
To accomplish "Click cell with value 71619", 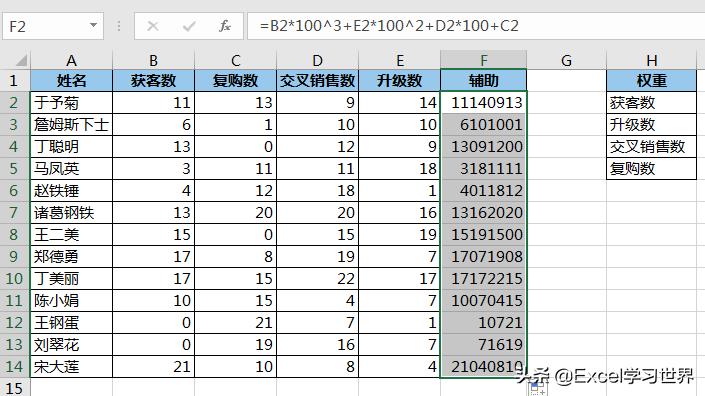I will coord(483,345).
